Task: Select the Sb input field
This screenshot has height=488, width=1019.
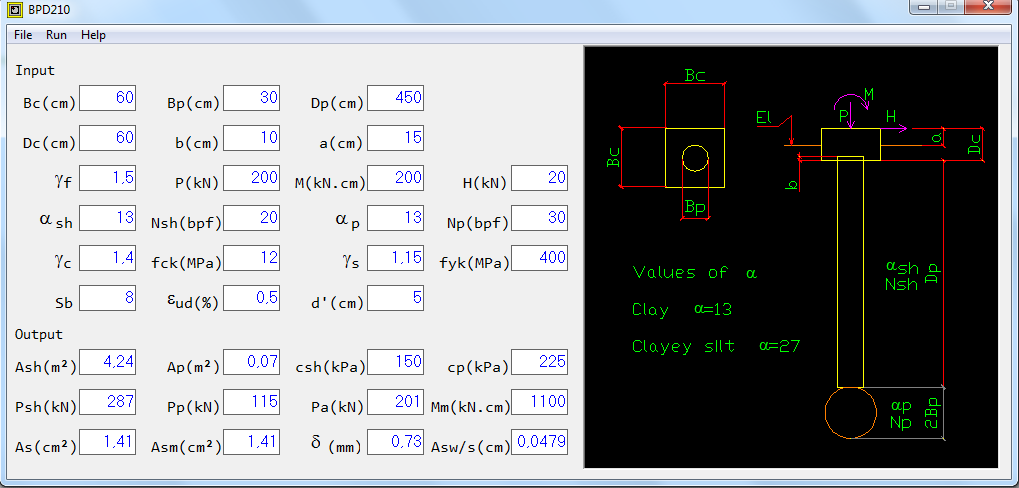Action: (x=107, y=298)
